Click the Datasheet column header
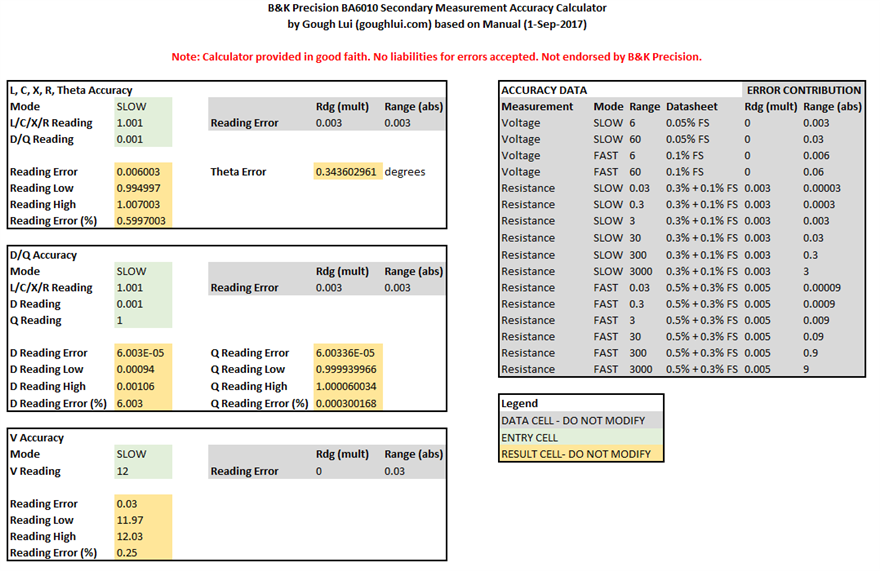Screen dimensions: 880x571 pos(691,106)
